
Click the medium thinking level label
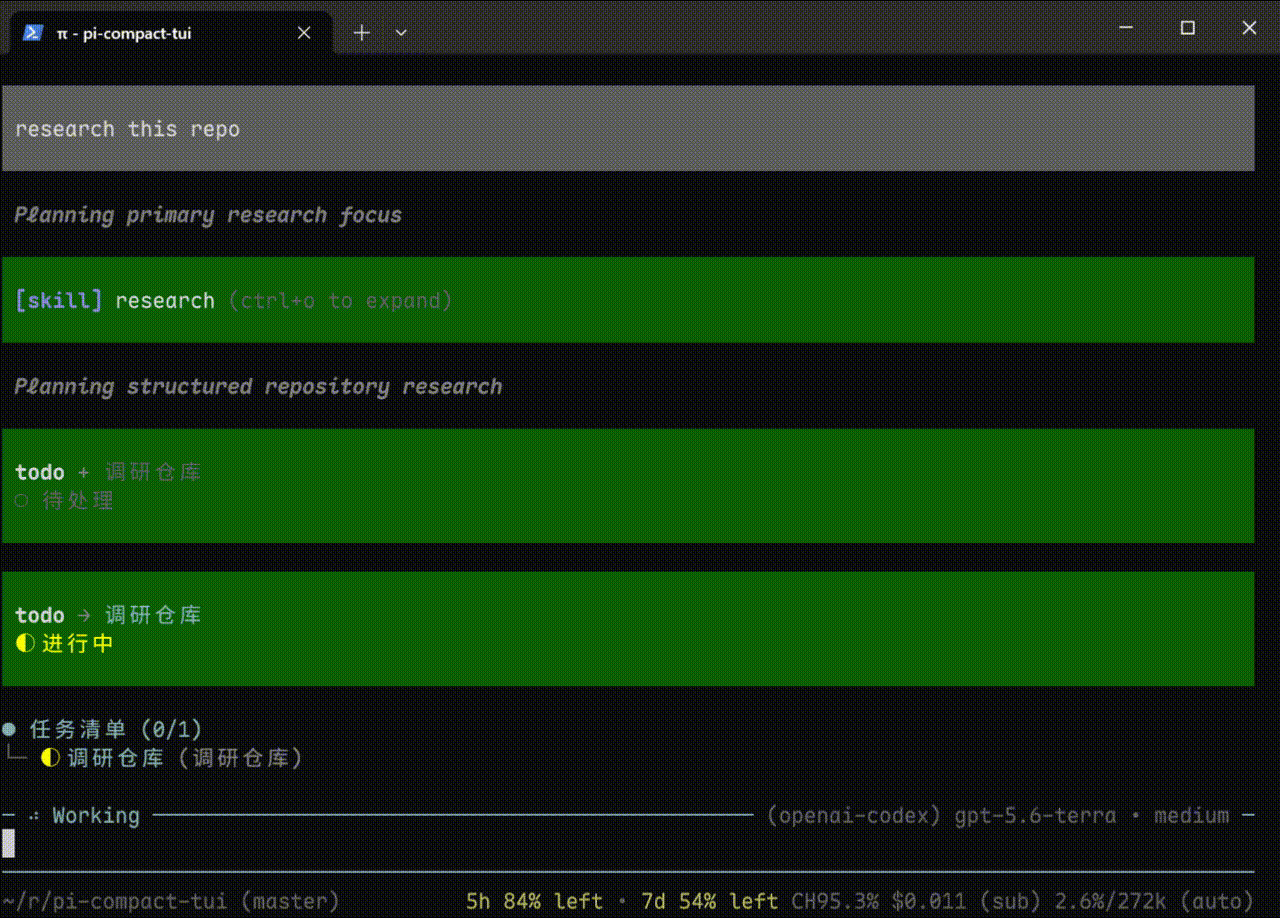click(1191, 816)
